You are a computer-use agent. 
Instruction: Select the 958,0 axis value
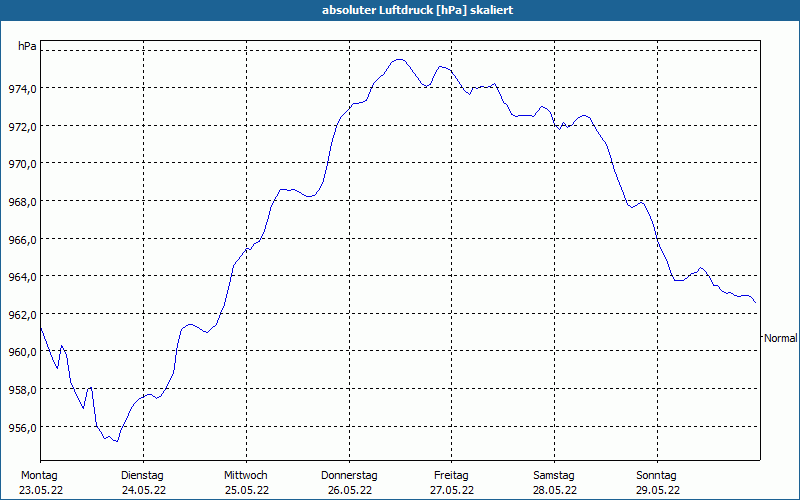pos(22,390)
